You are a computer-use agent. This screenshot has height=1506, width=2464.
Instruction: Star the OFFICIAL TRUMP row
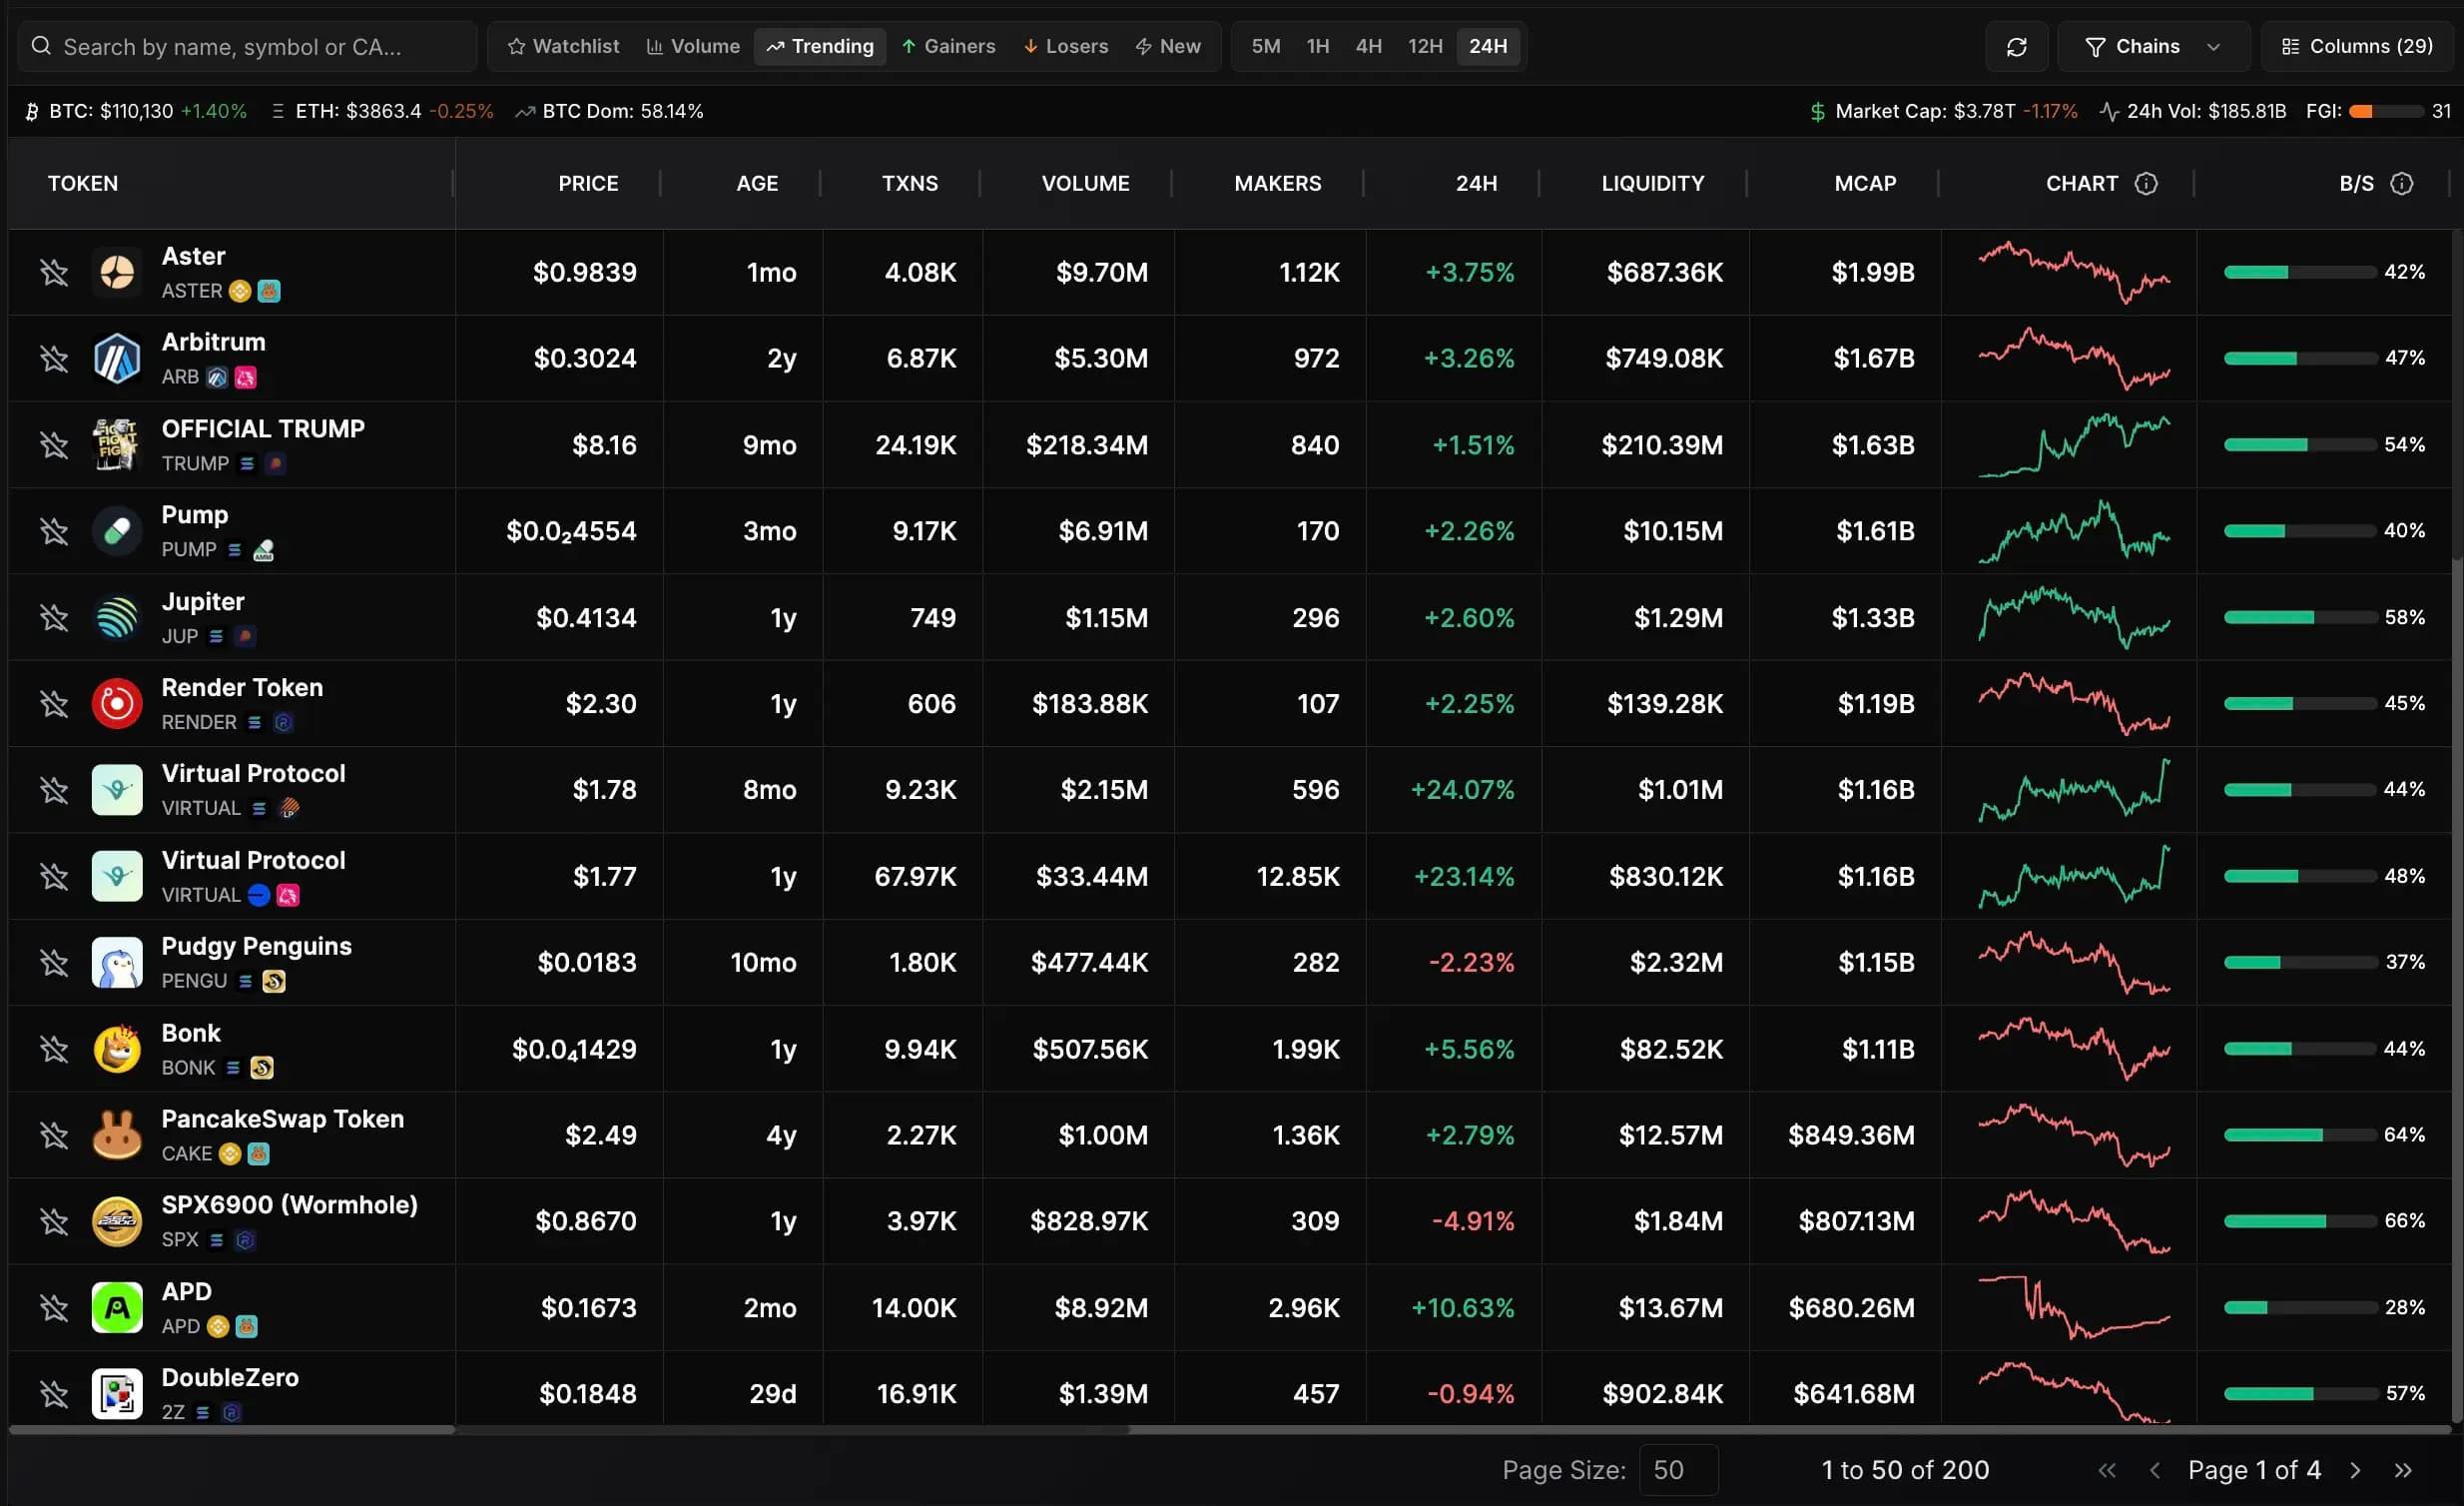point(54,444)
